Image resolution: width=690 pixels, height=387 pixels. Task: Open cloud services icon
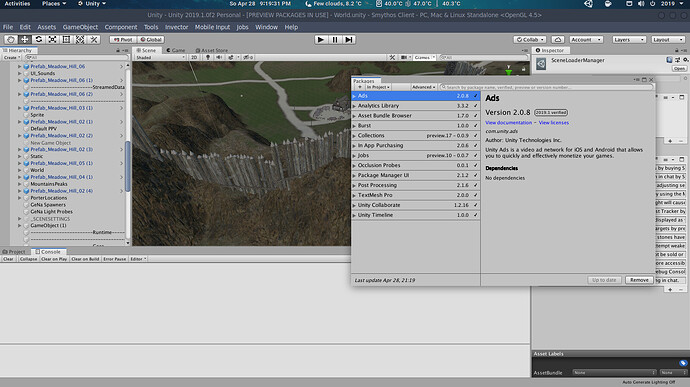[558, 40]
